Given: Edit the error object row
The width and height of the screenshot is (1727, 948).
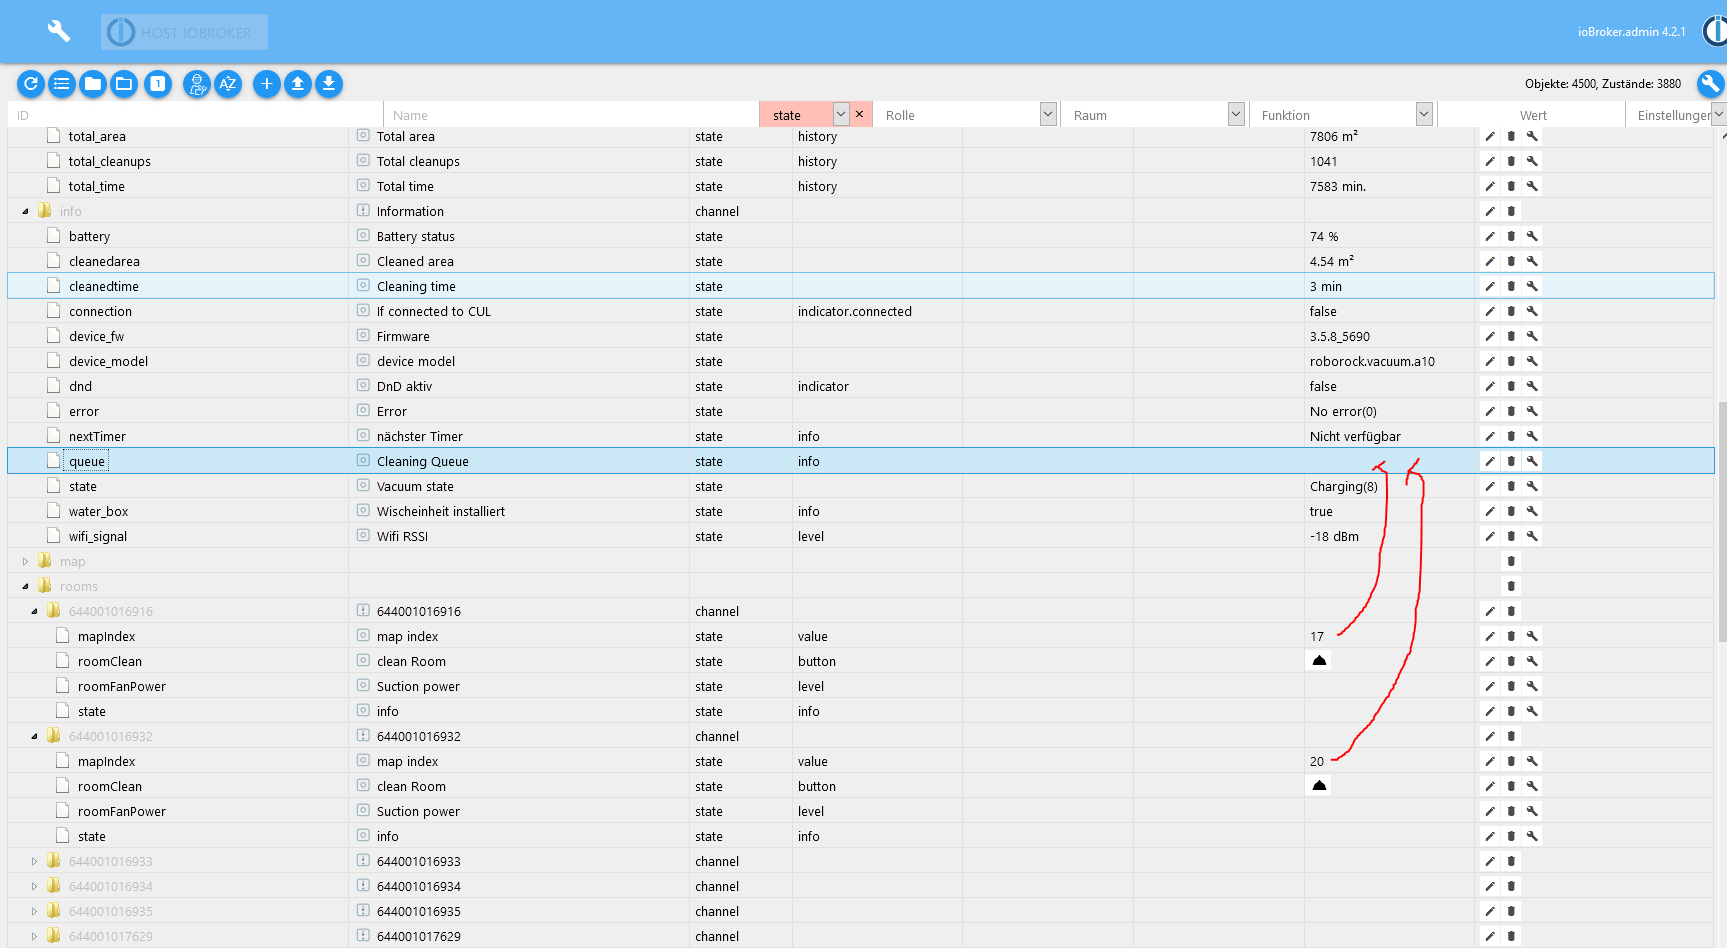Looking at the screenshot, I should pos(1490,411).
